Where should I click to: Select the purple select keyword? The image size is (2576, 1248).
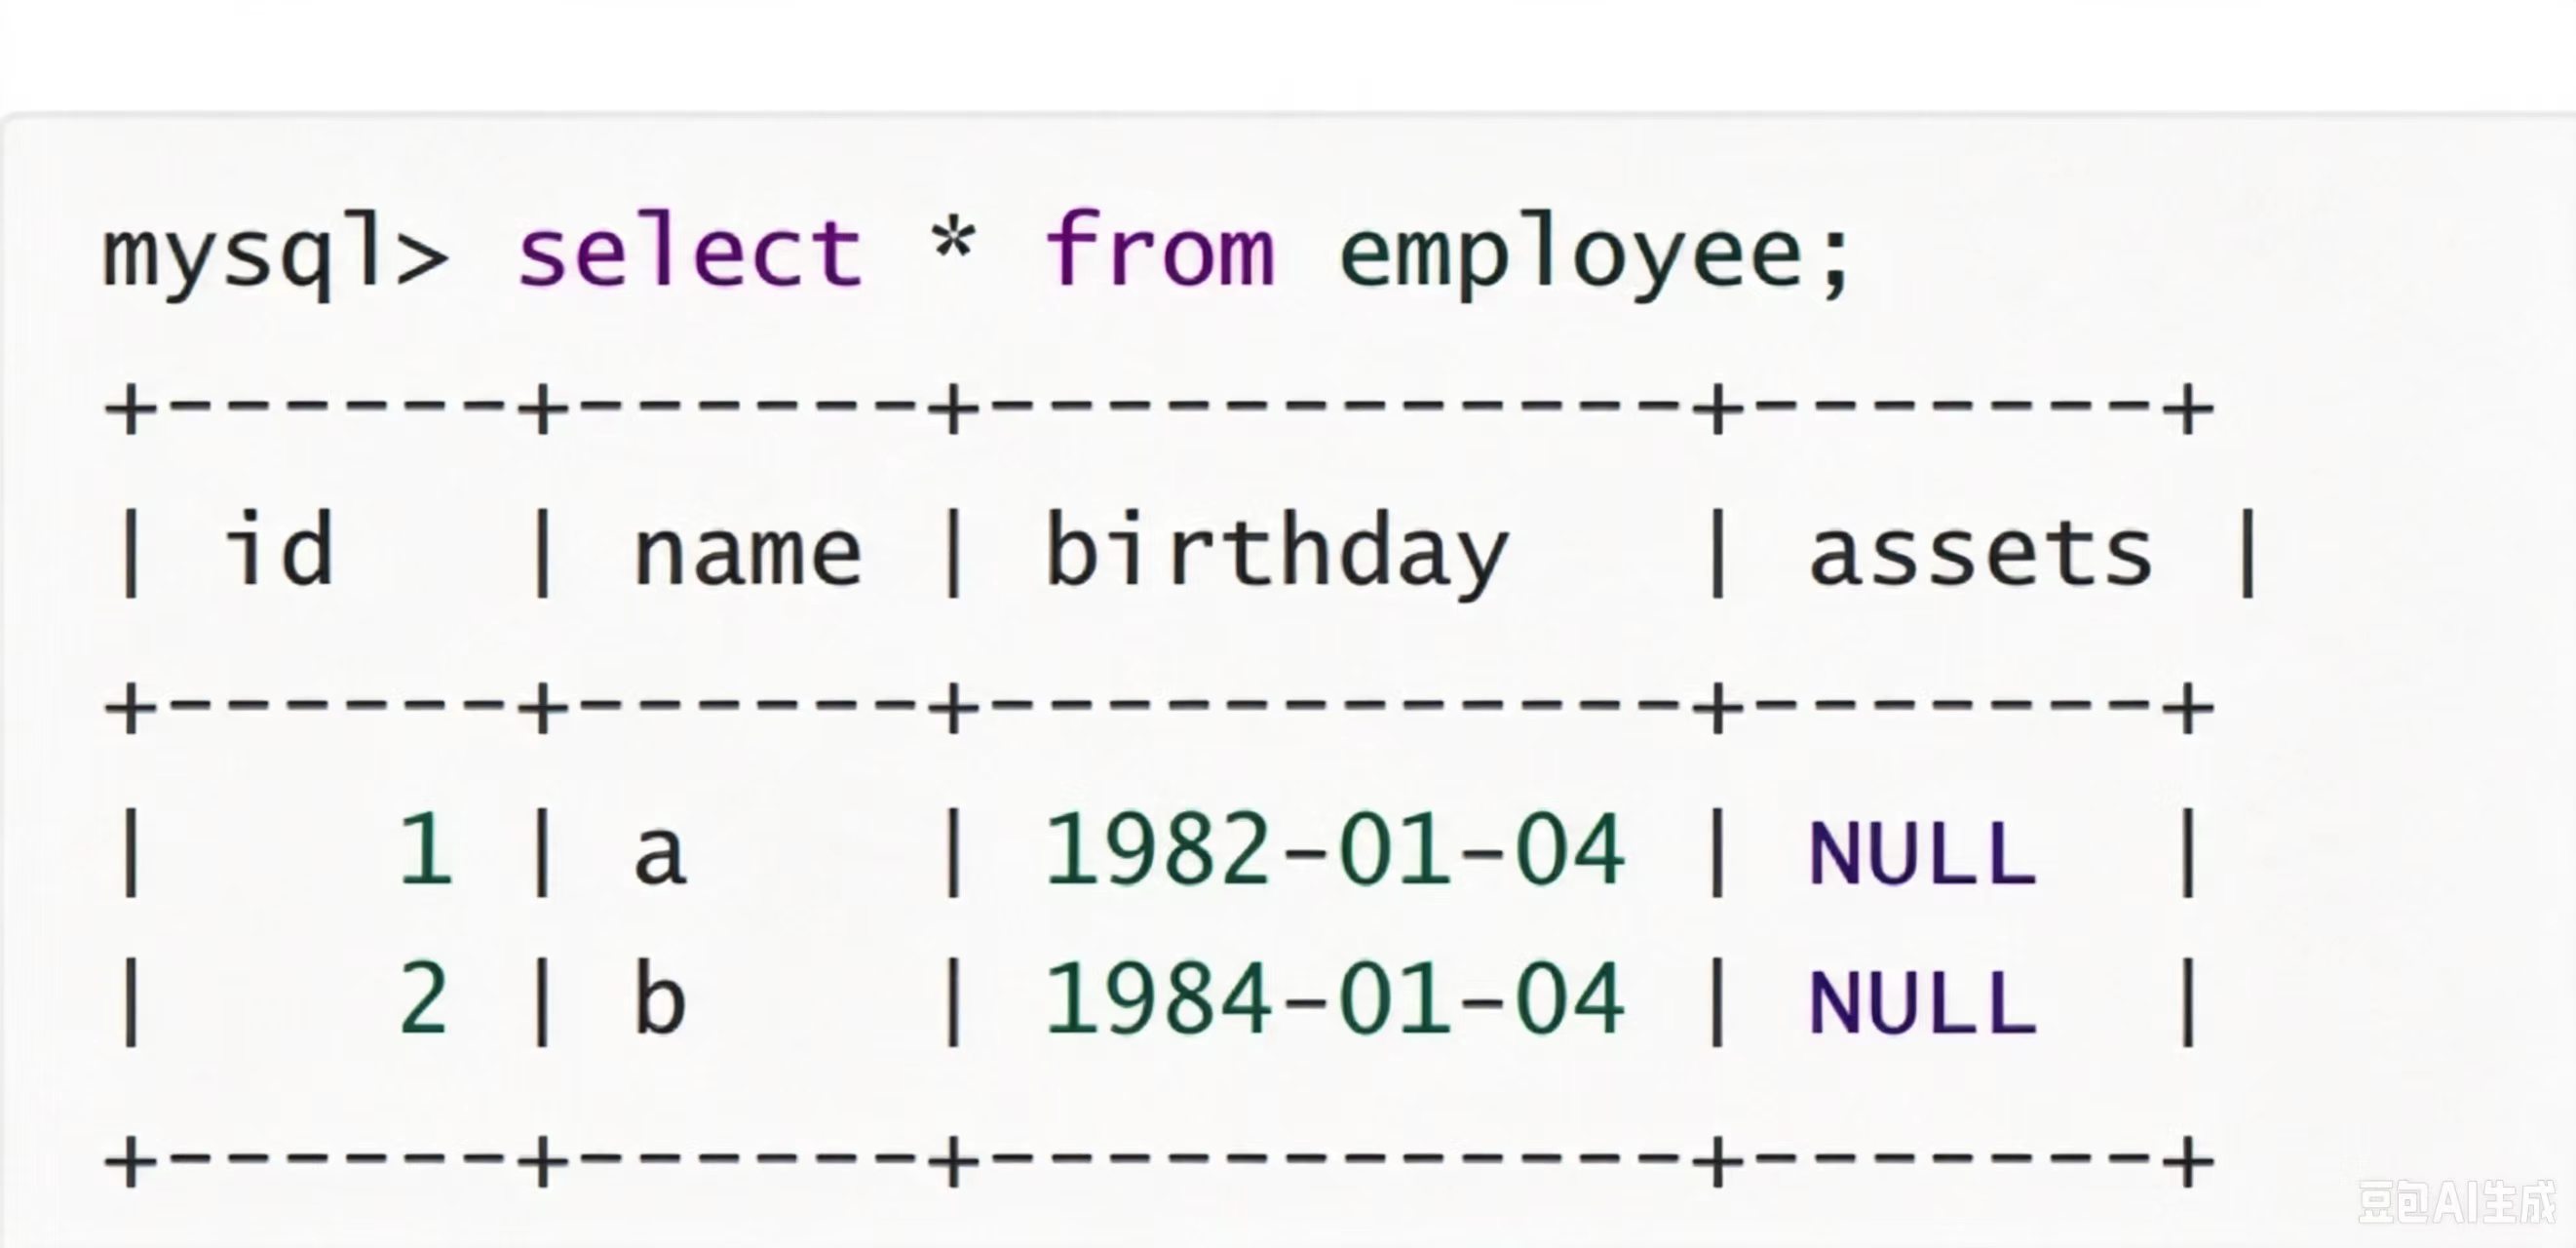(x=689, y=250)
